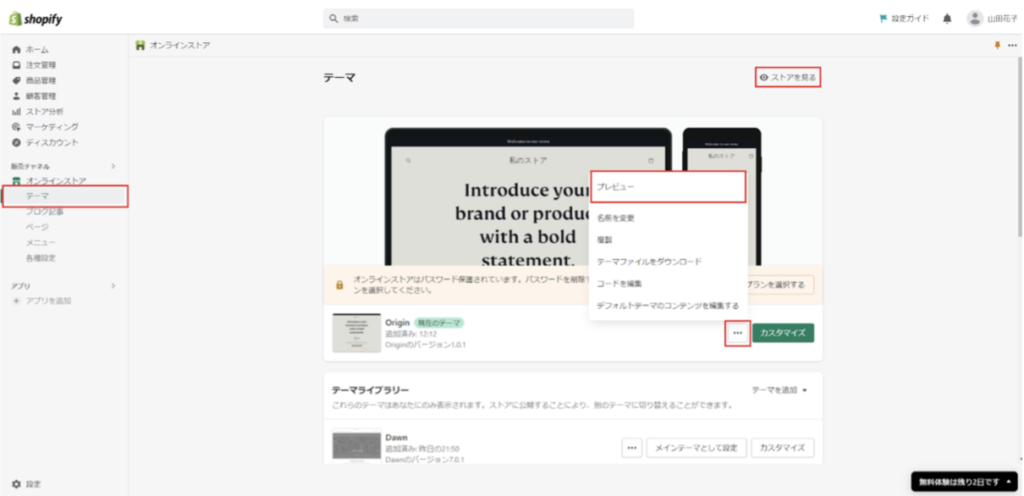Expand 販売チャネル section chevron

click(x=113, y=165)
